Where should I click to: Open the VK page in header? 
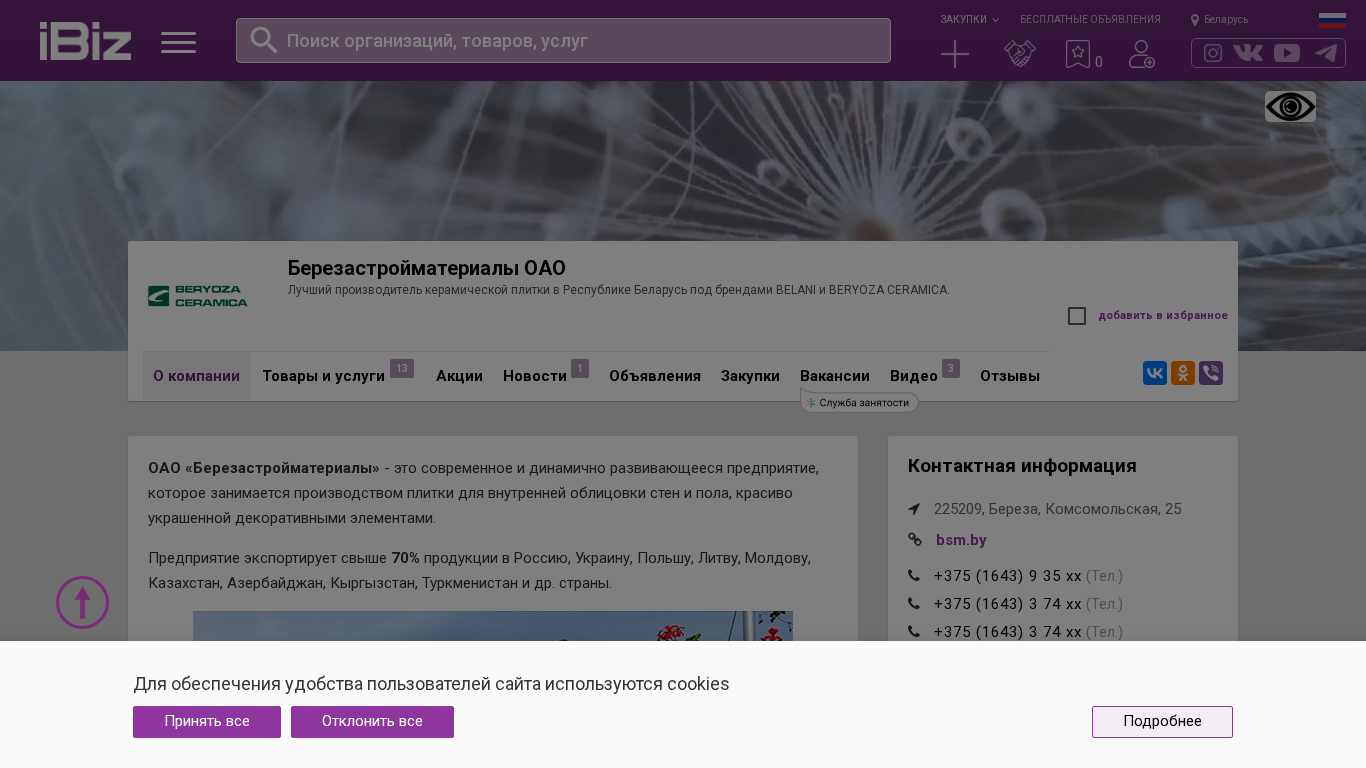click(x=1248, y=53)
